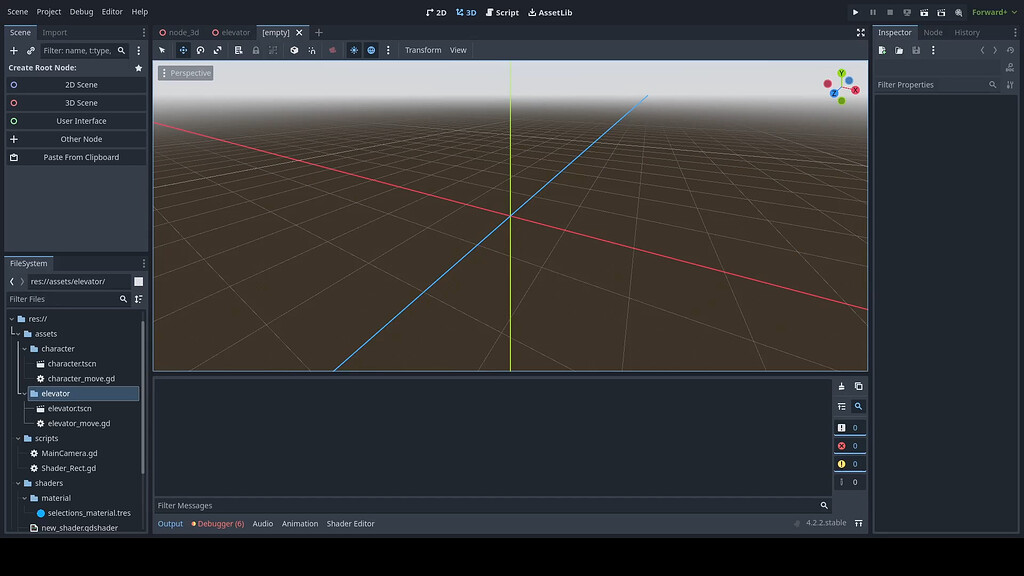Activate the Select mode arrow tool
This screenshot has height=576, width=1024.
[161, 50]
